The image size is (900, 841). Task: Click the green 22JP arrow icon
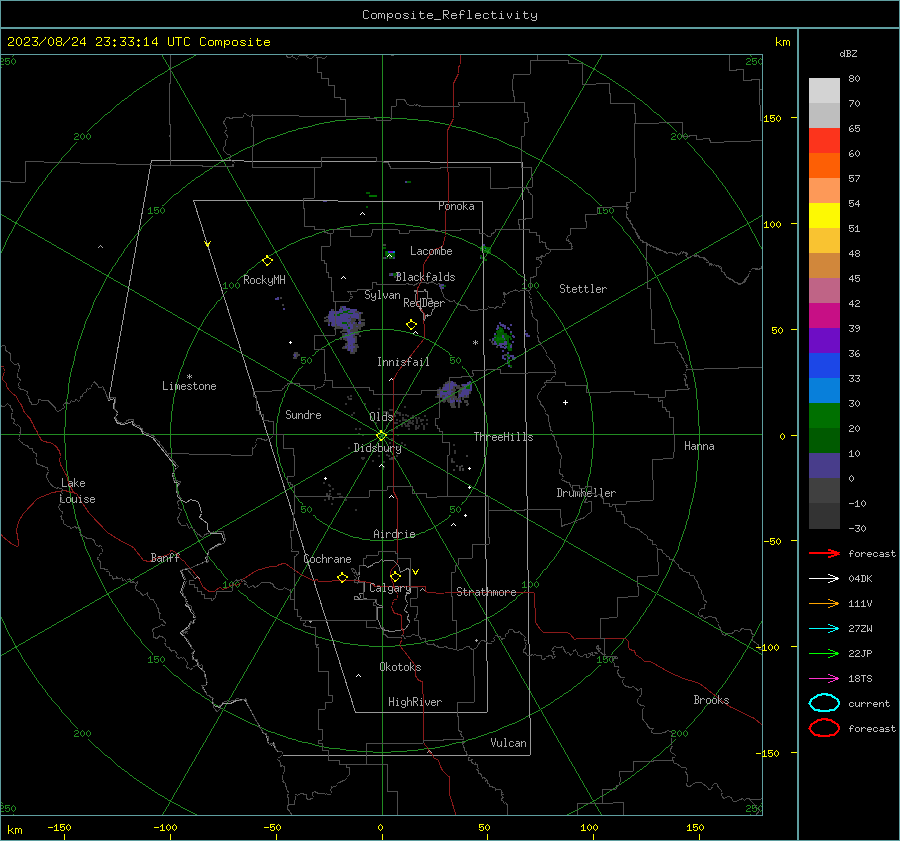pos(824,653)
